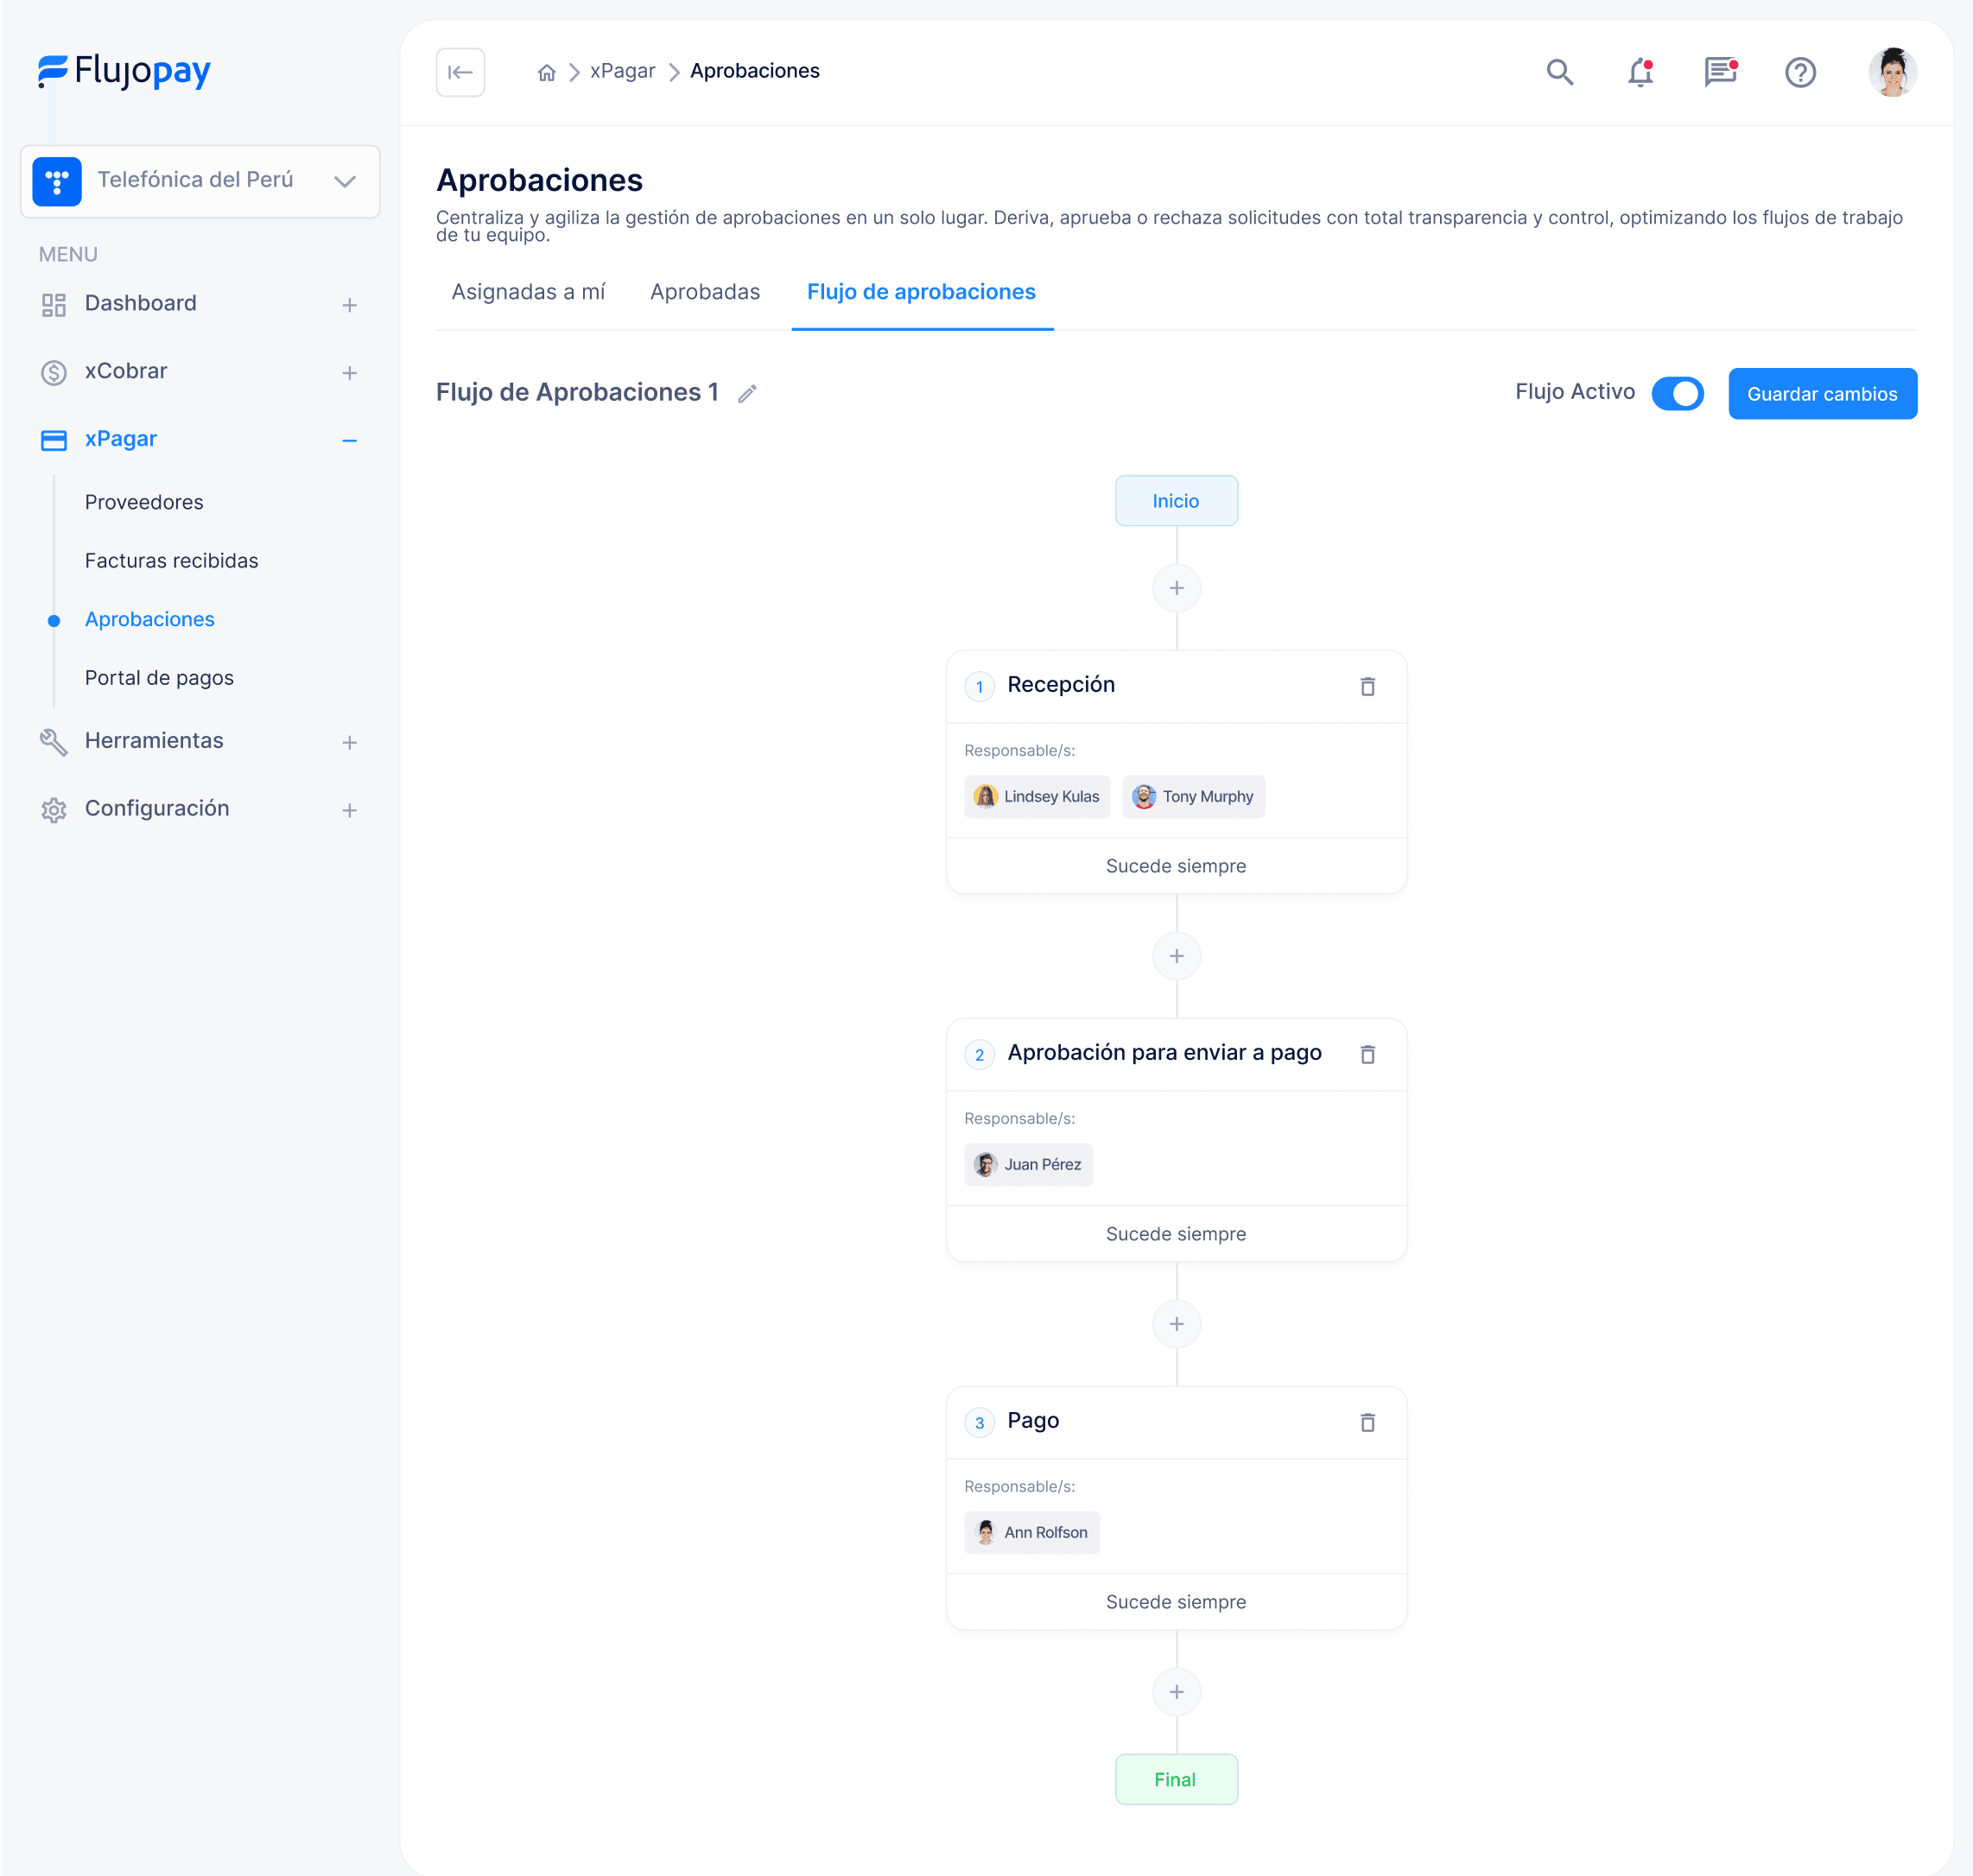Image resolution: width=1973 pixels, height=1876 pixels.
Task: Add step between Inicio and Recepción
Action: pos(1176,588)
